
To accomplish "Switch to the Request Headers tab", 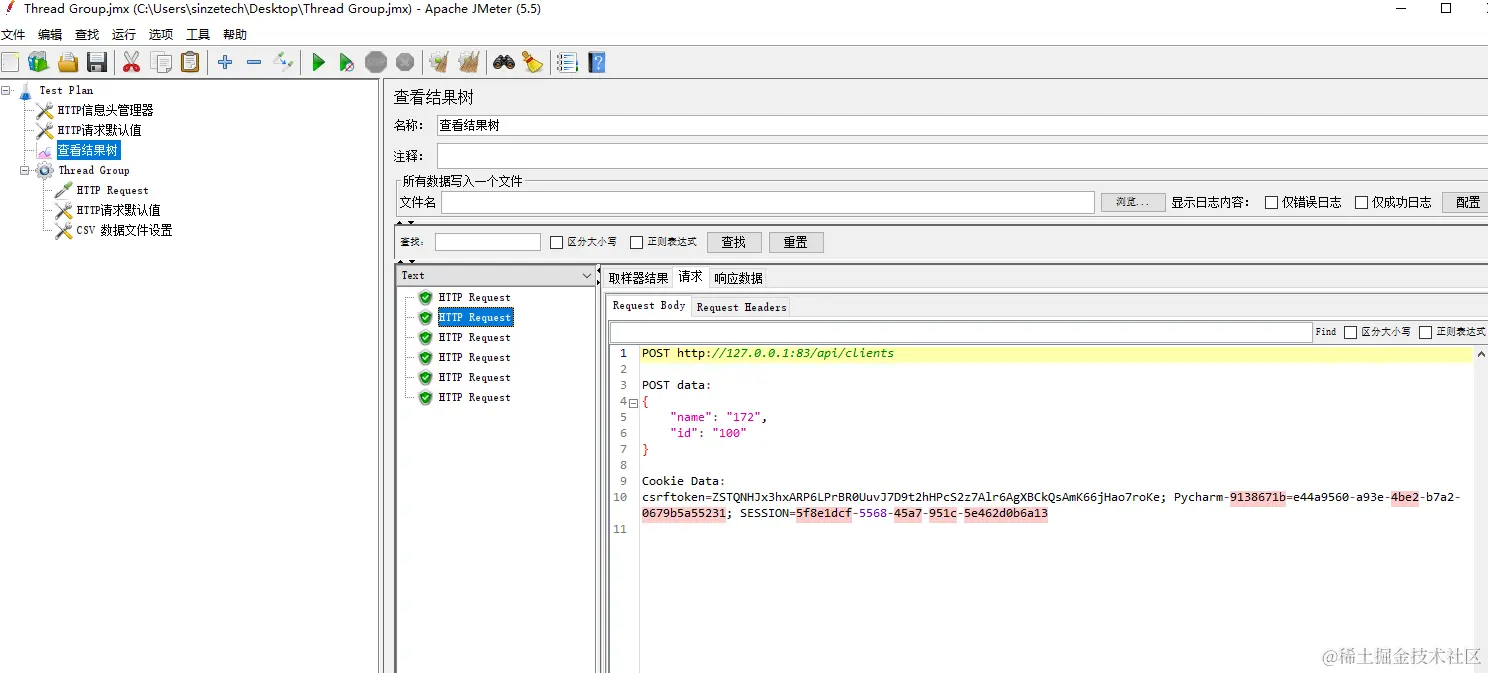I will pos(741,307).
